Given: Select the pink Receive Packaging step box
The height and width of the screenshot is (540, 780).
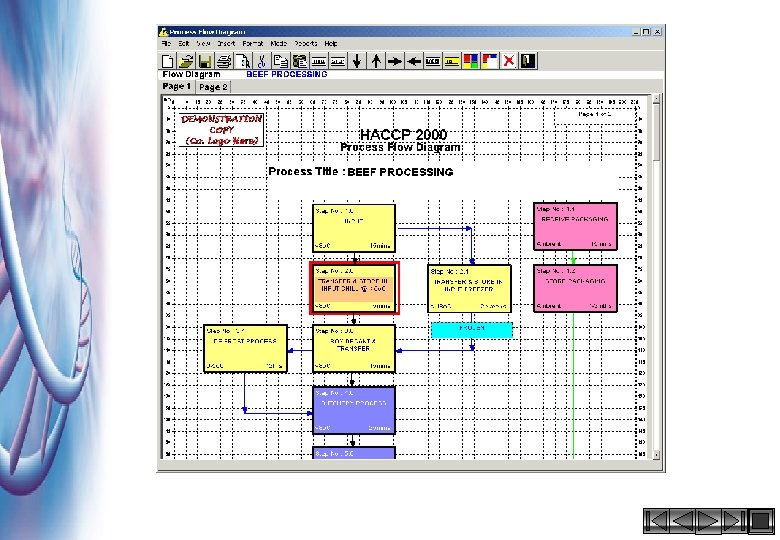Looking at the screenshot, I should tap(575, 226).
